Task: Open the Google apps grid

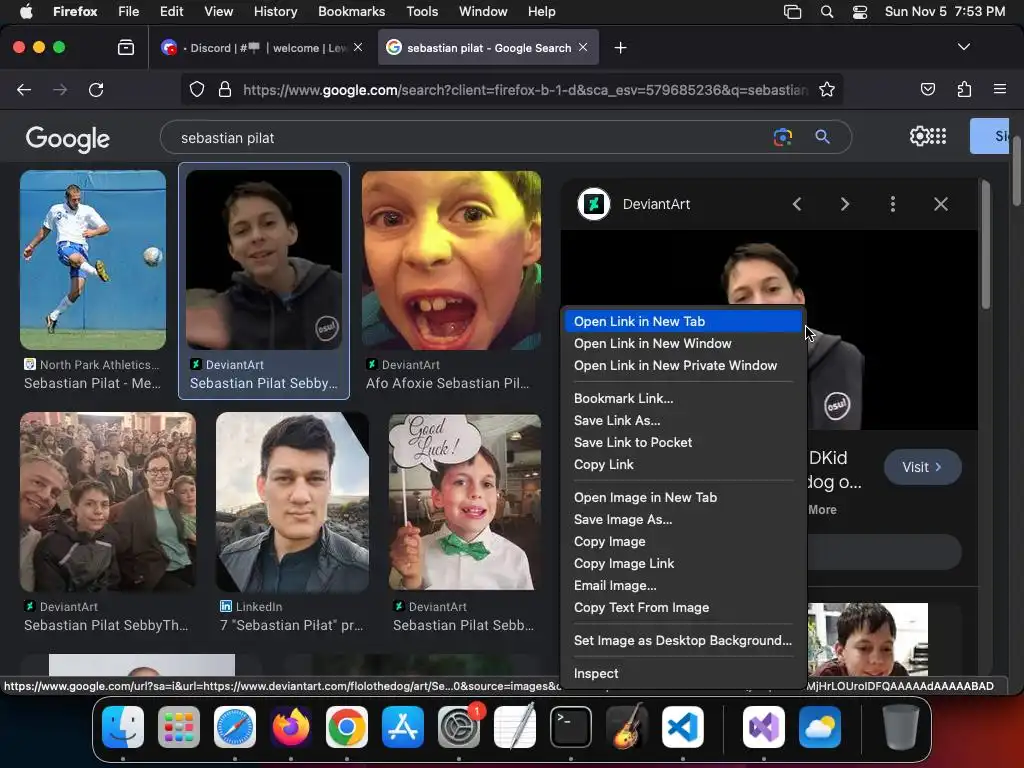Action: [938, 136]
